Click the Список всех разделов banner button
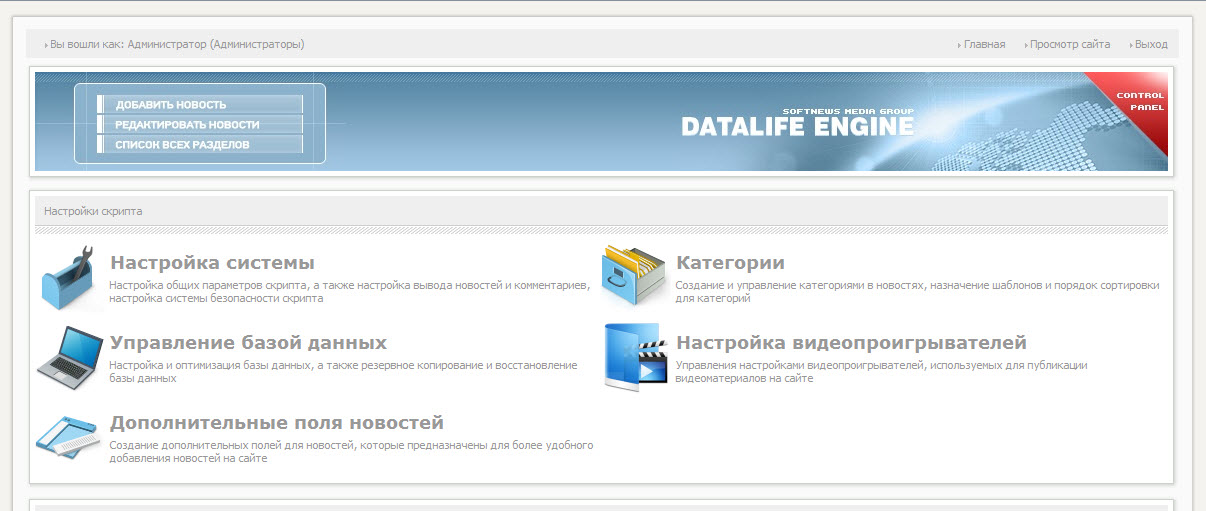This screenshot has height=511, width=1206. 200,144
